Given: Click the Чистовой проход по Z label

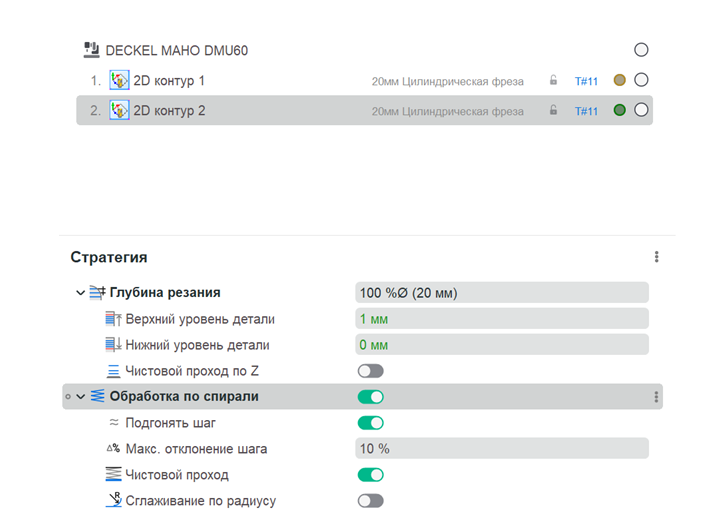Looking at the screenshot, I should point(192,371).
